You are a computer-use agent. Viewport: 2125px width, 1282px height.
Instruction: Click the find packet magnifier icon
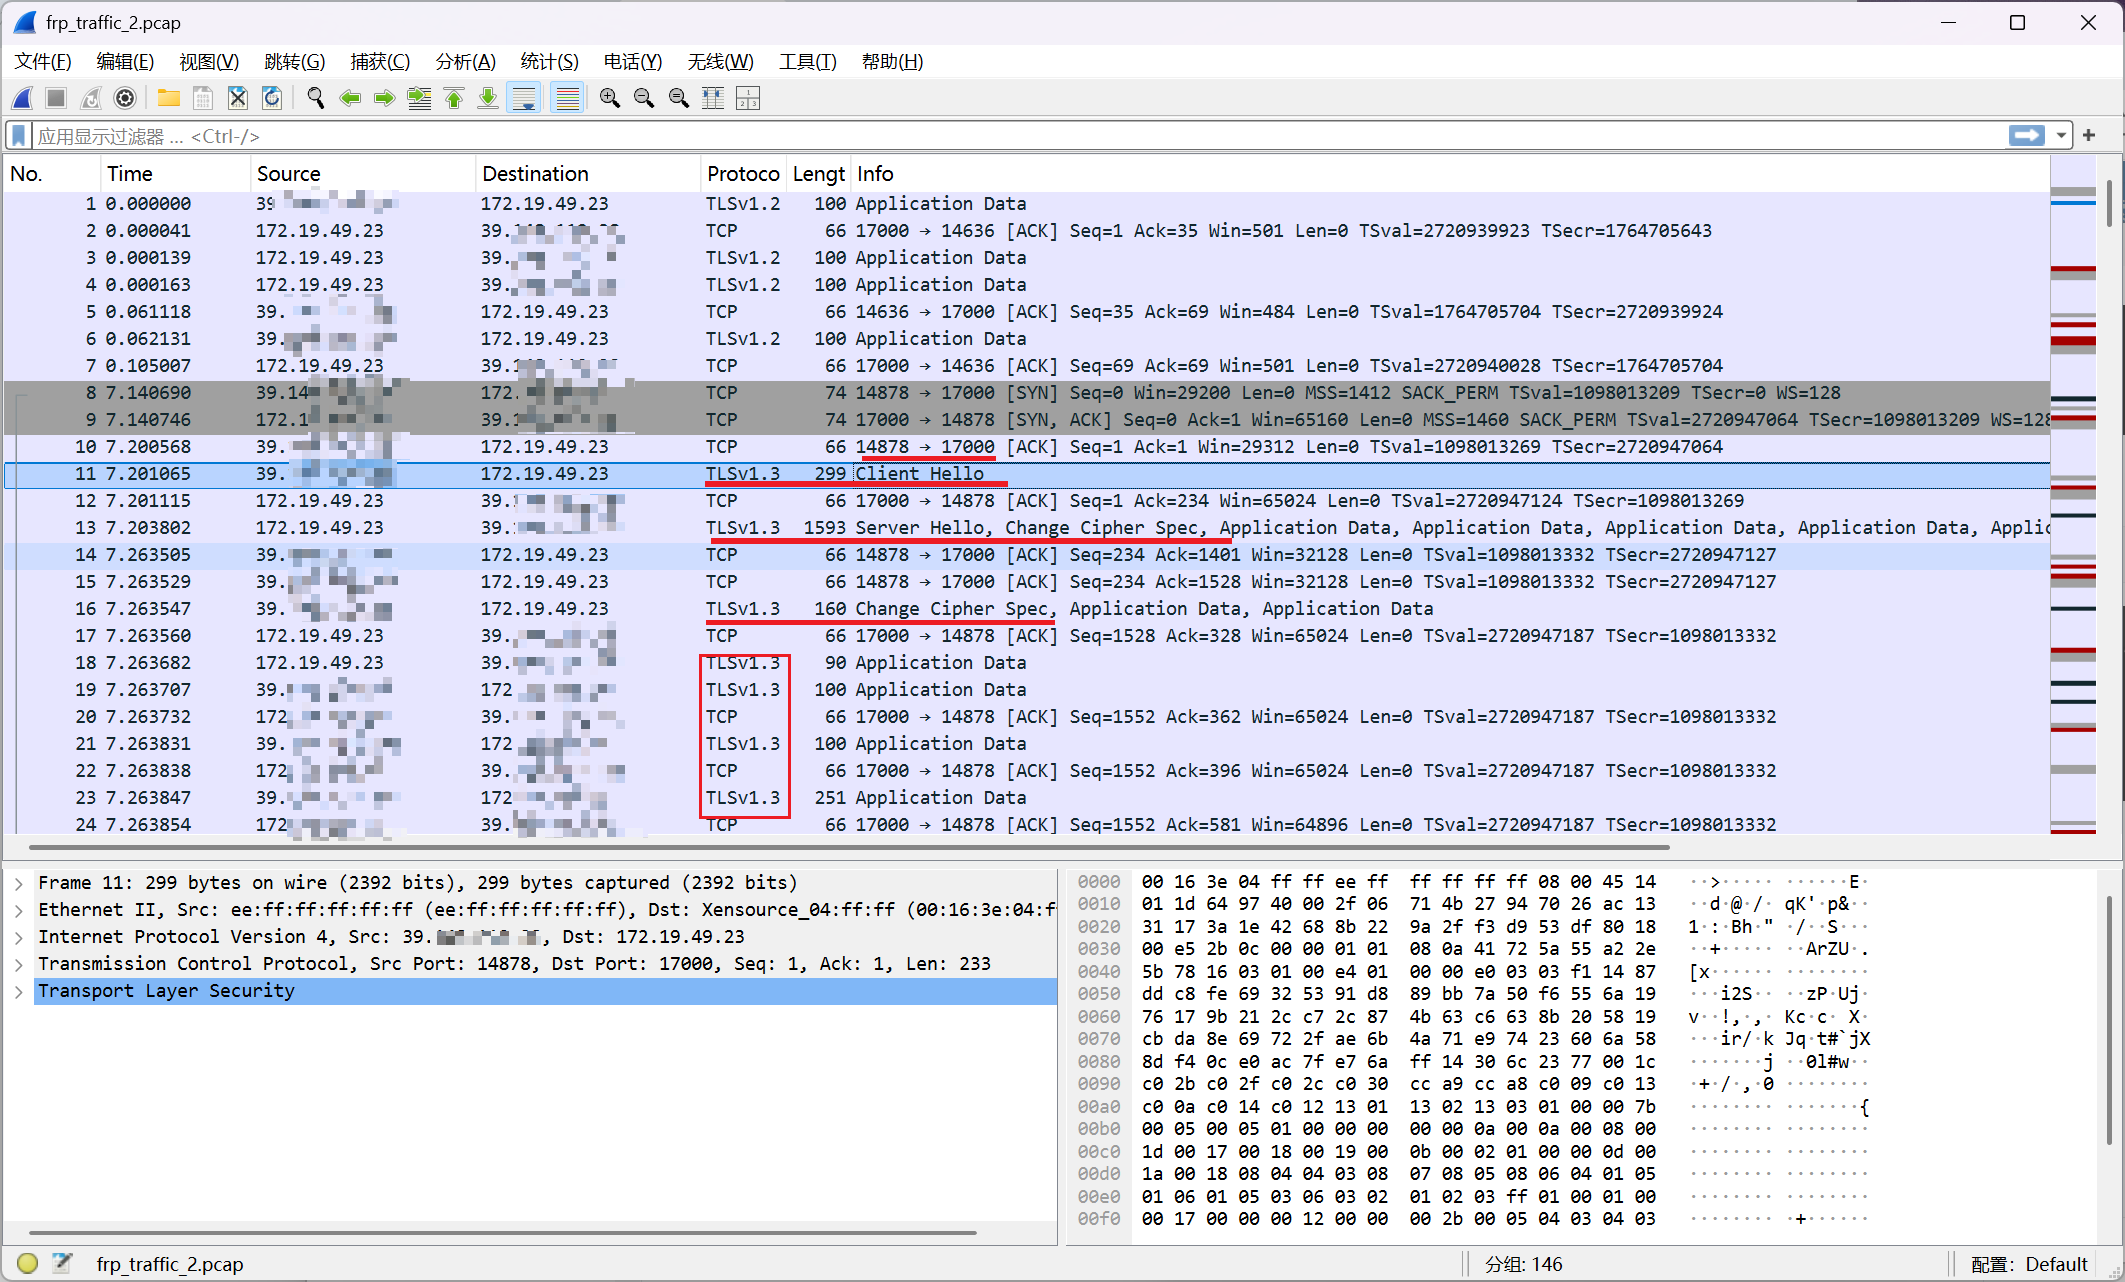point(316,98)
